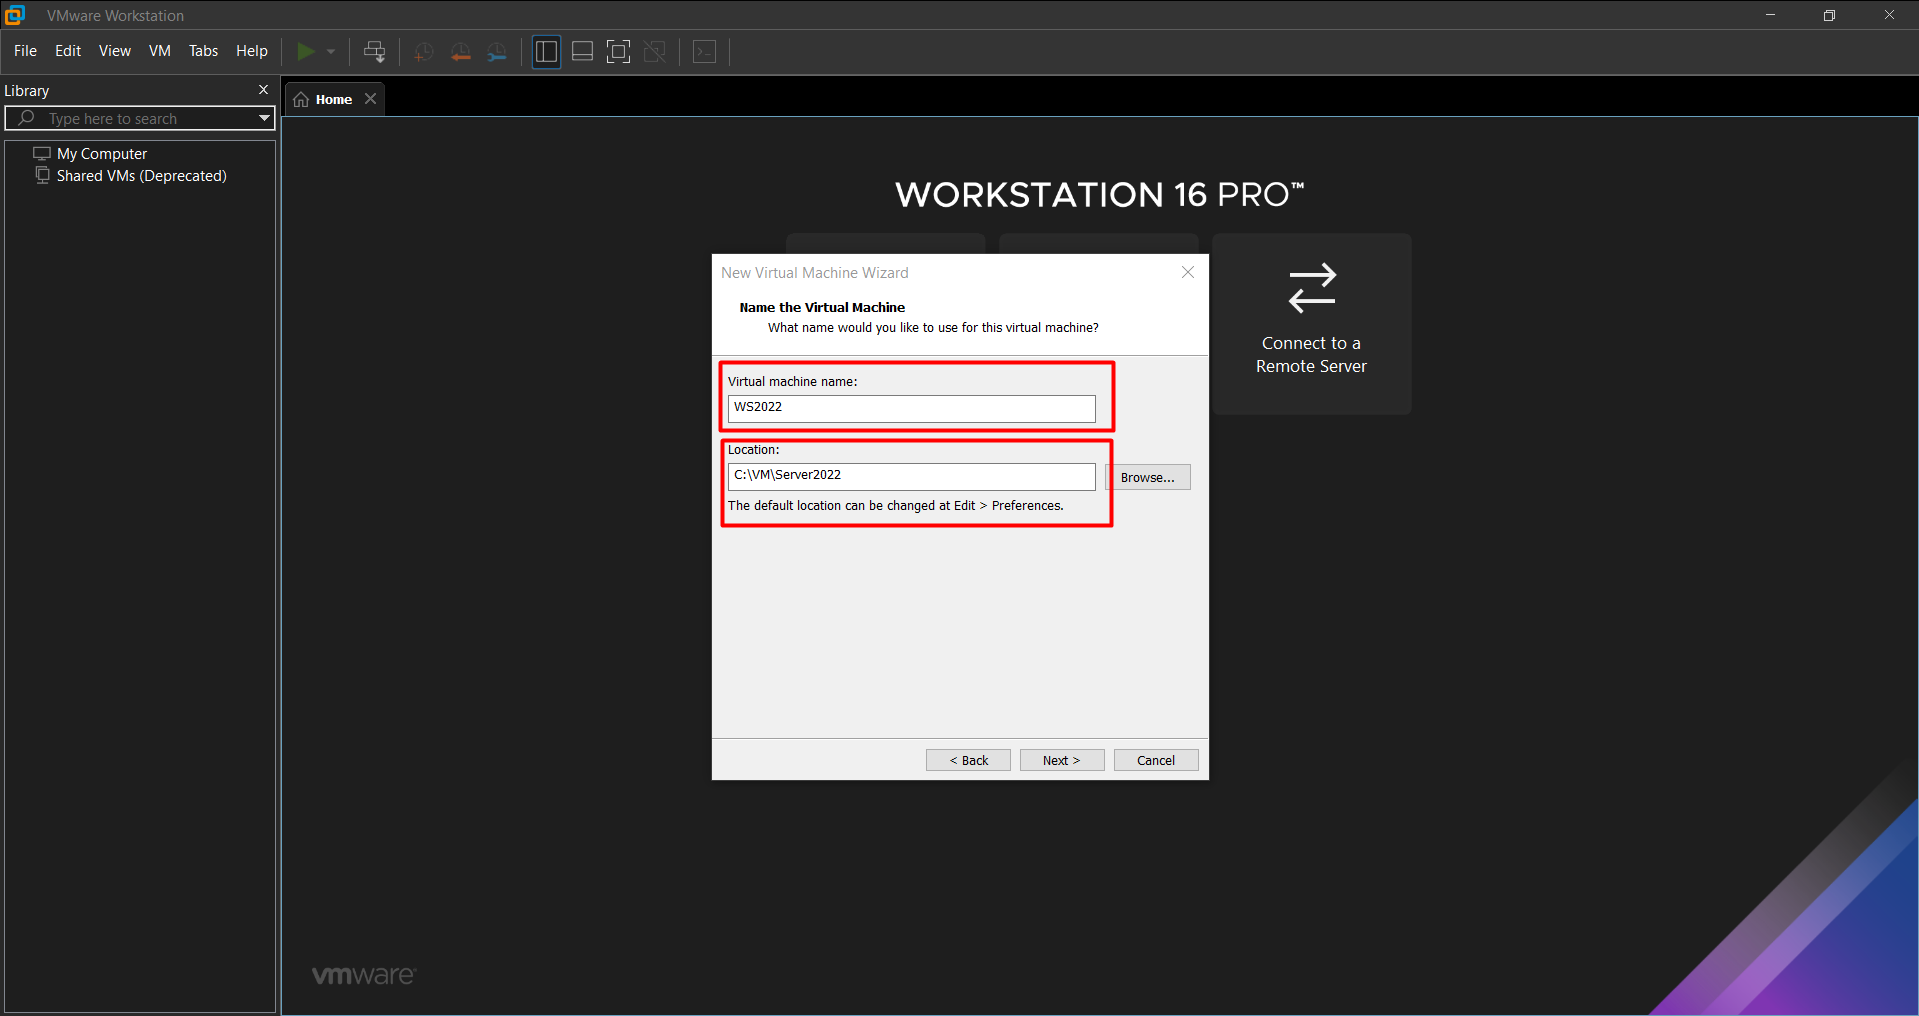Click the green Power On play icon
The width and height of the screenshot is (1919, 1016).
(x=306, y=51)
